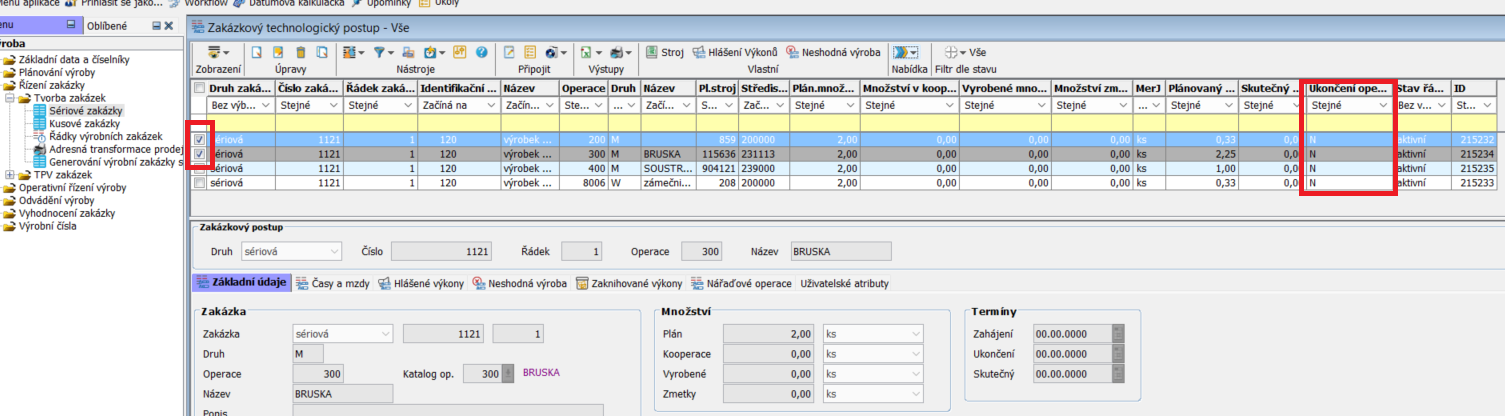
Task: Click the purple BRUSKA catalog link
Action: coord(541,371)
